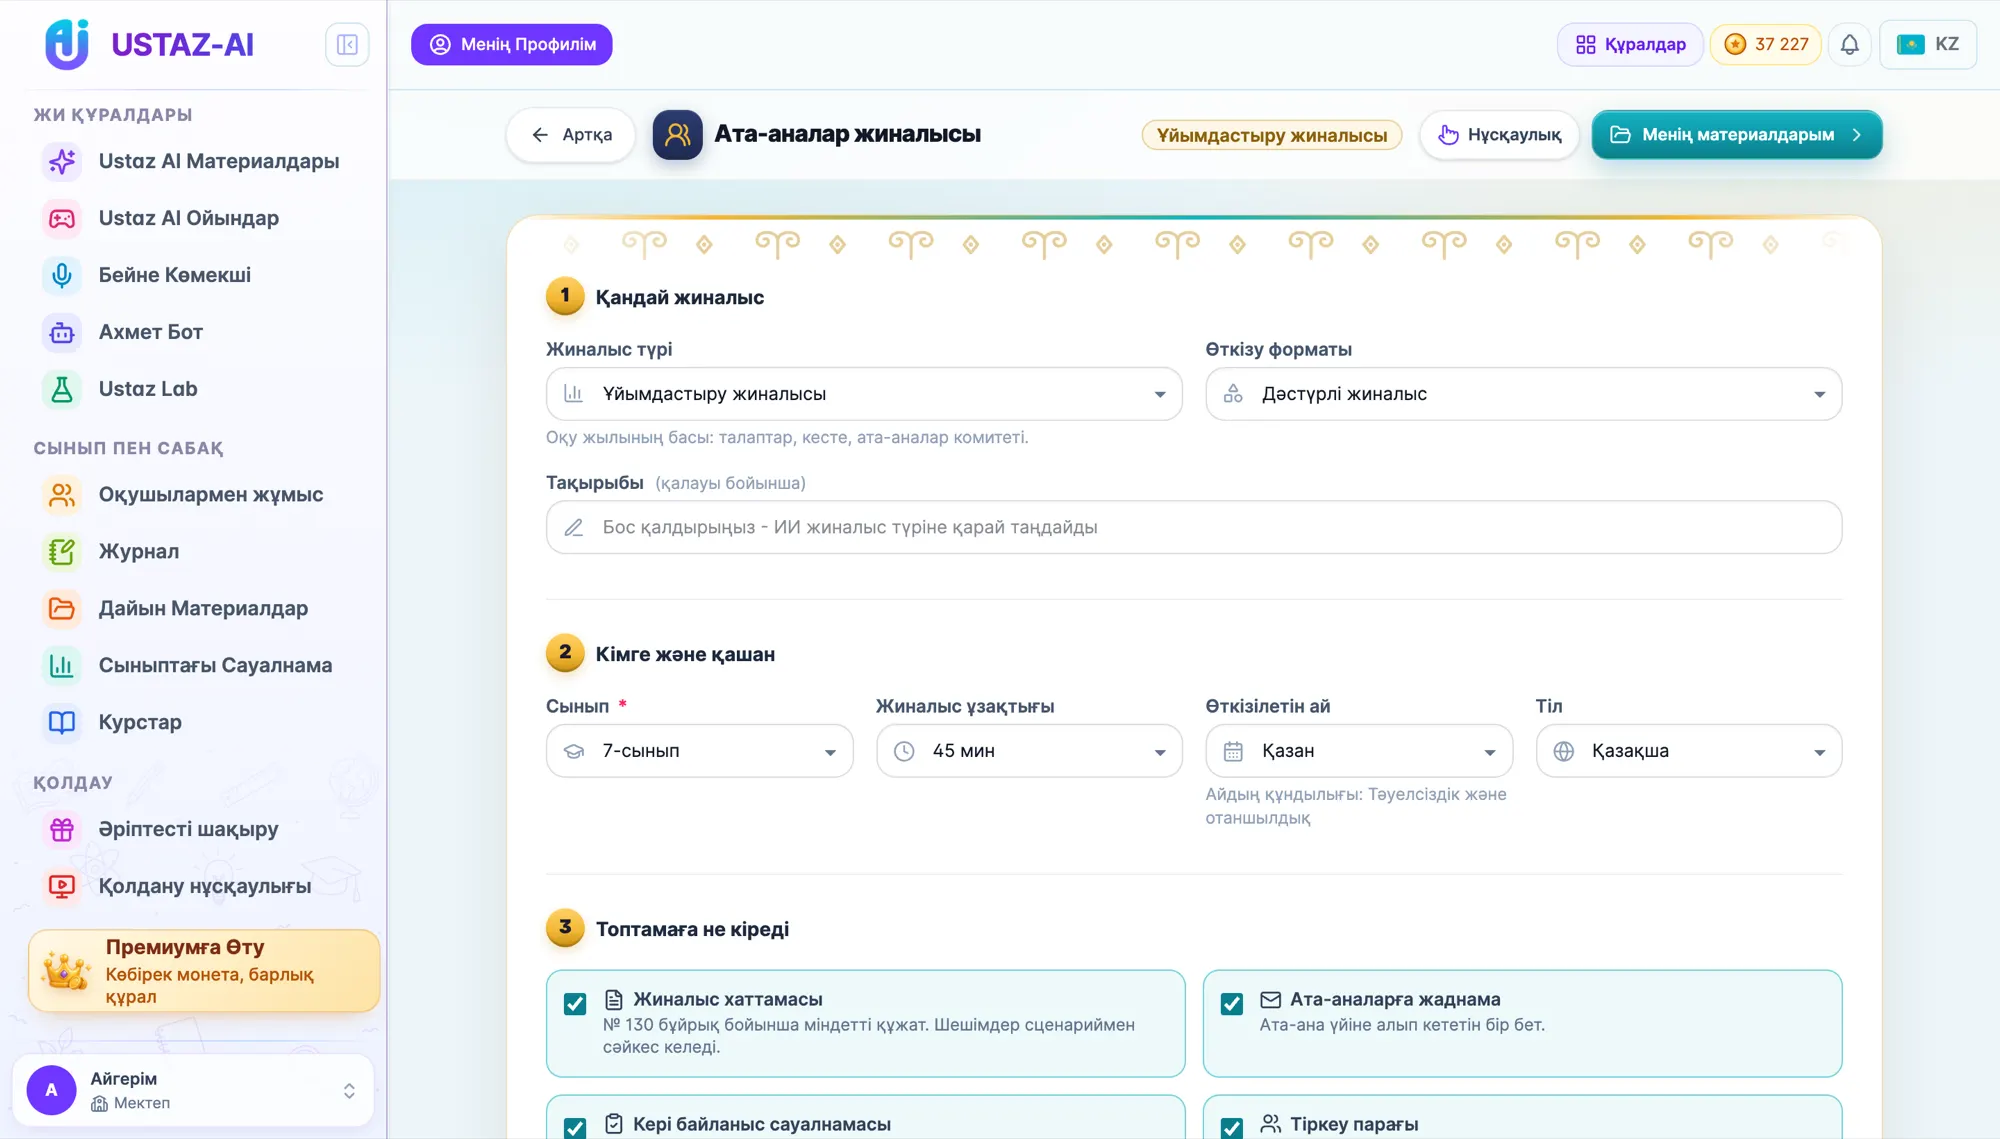Open notifications bell icon
The height and width of the screenshot is (1139, 2000).
1849,44
